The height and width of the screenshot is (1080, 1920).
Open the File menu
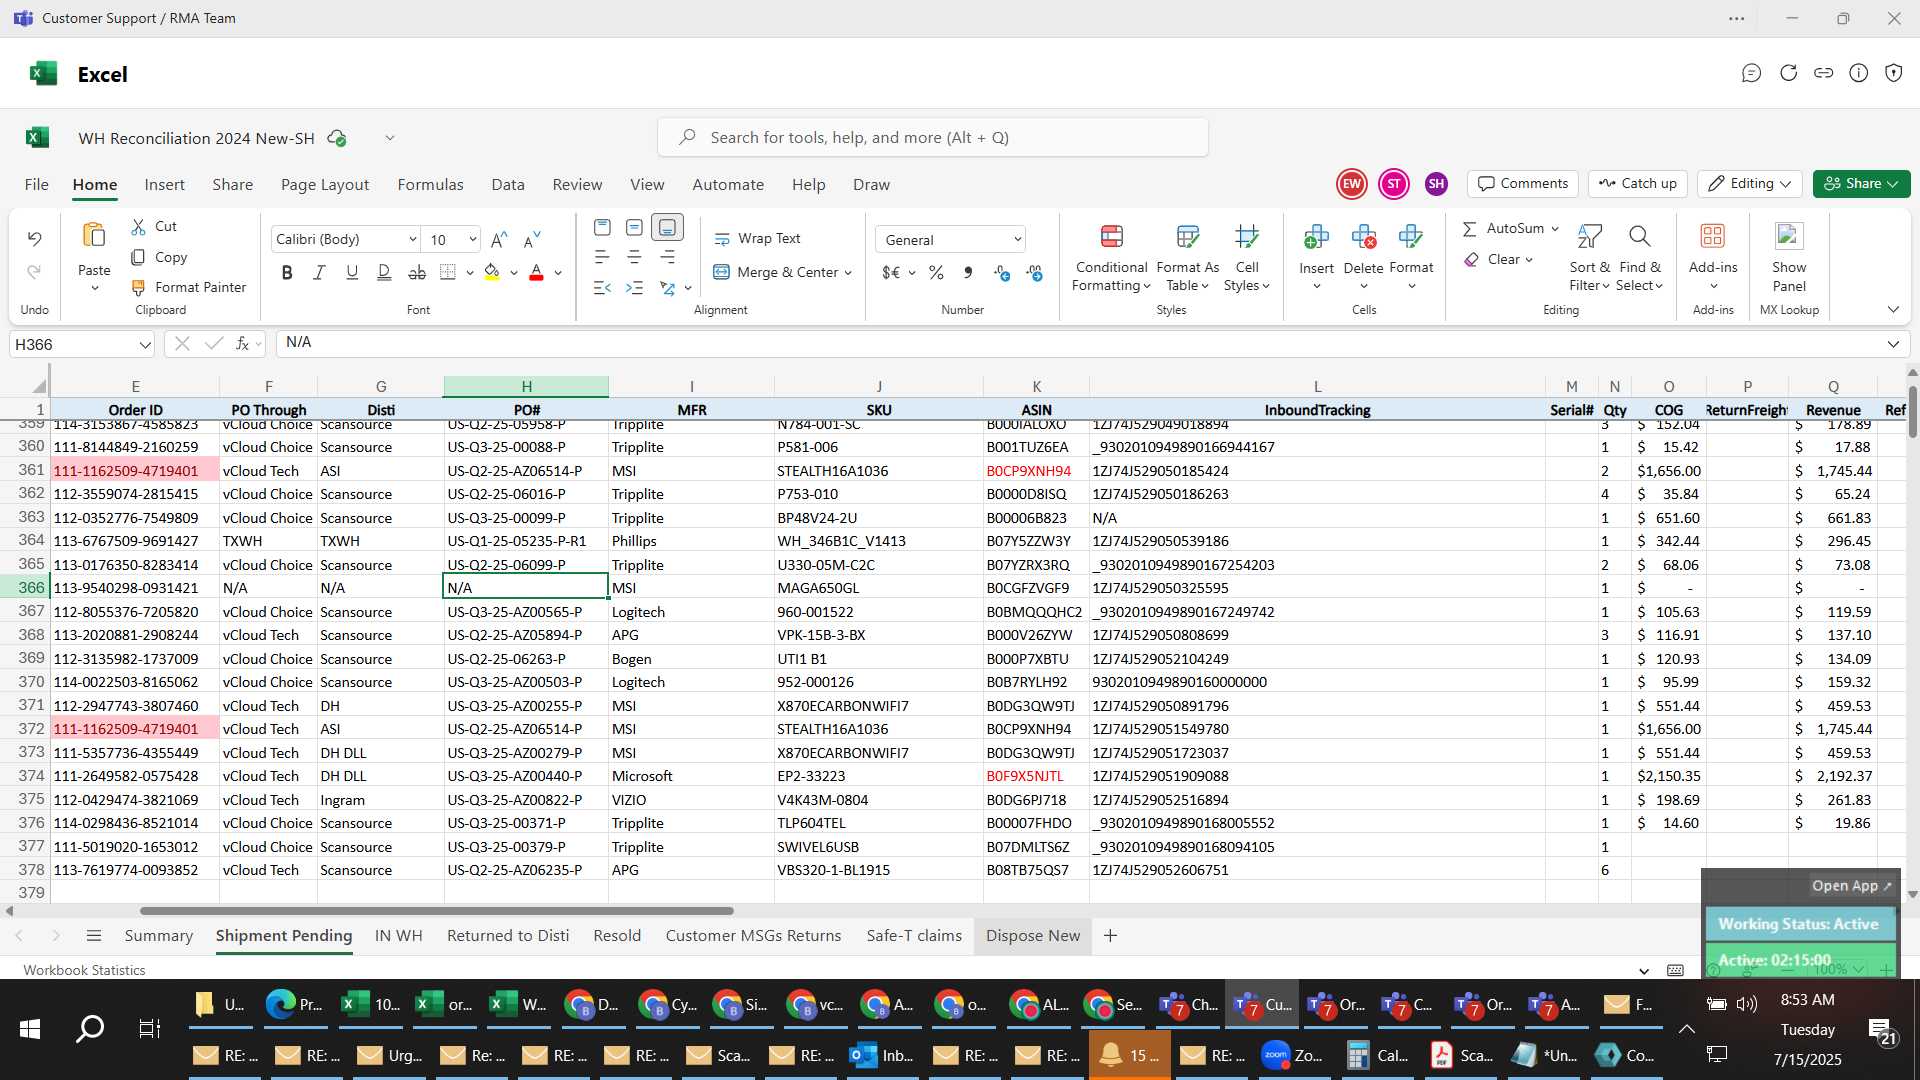point(37,185)
